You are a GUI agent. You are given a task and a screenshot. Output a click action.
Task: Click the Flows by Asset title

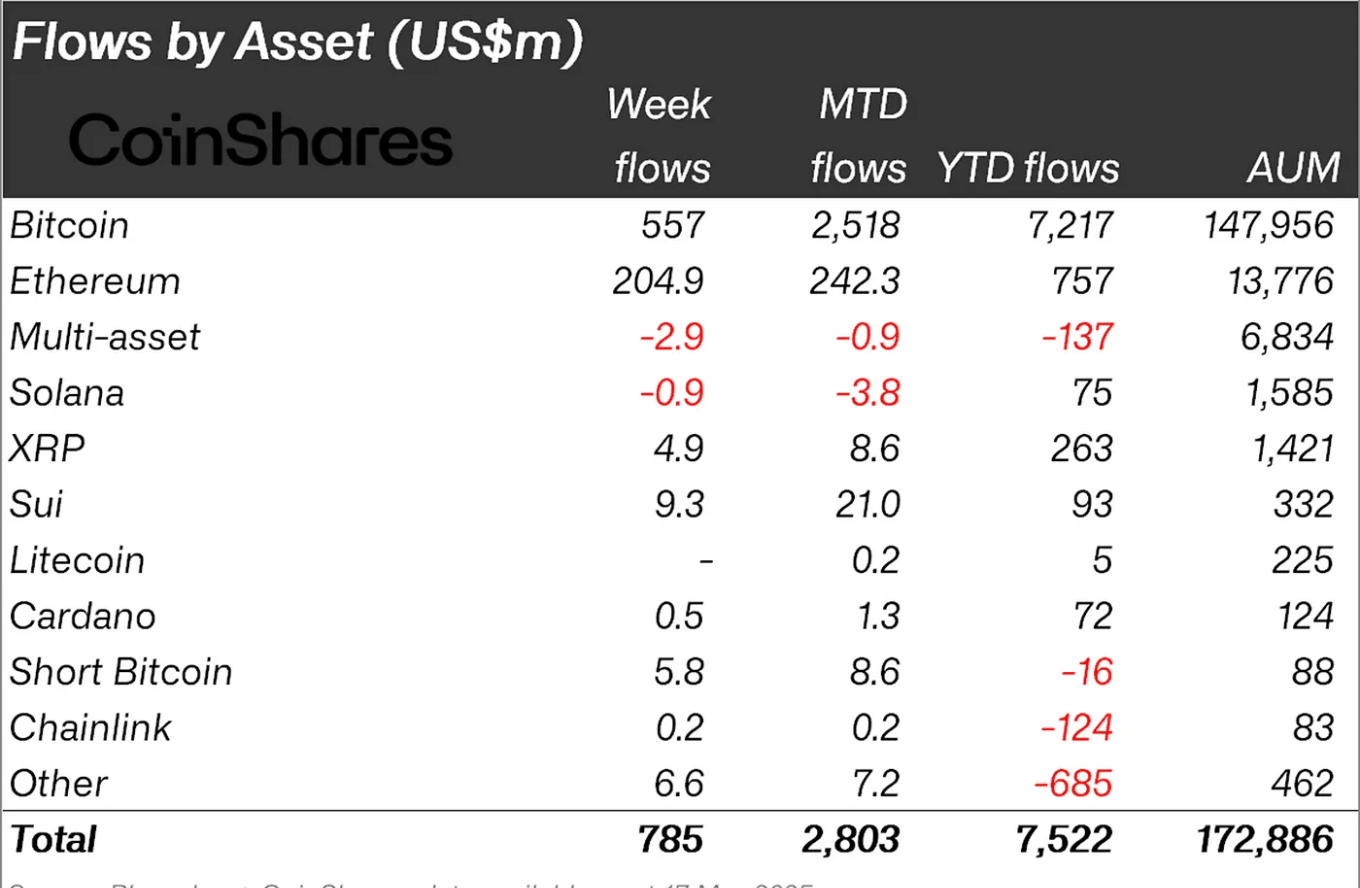tap(297, 44)
